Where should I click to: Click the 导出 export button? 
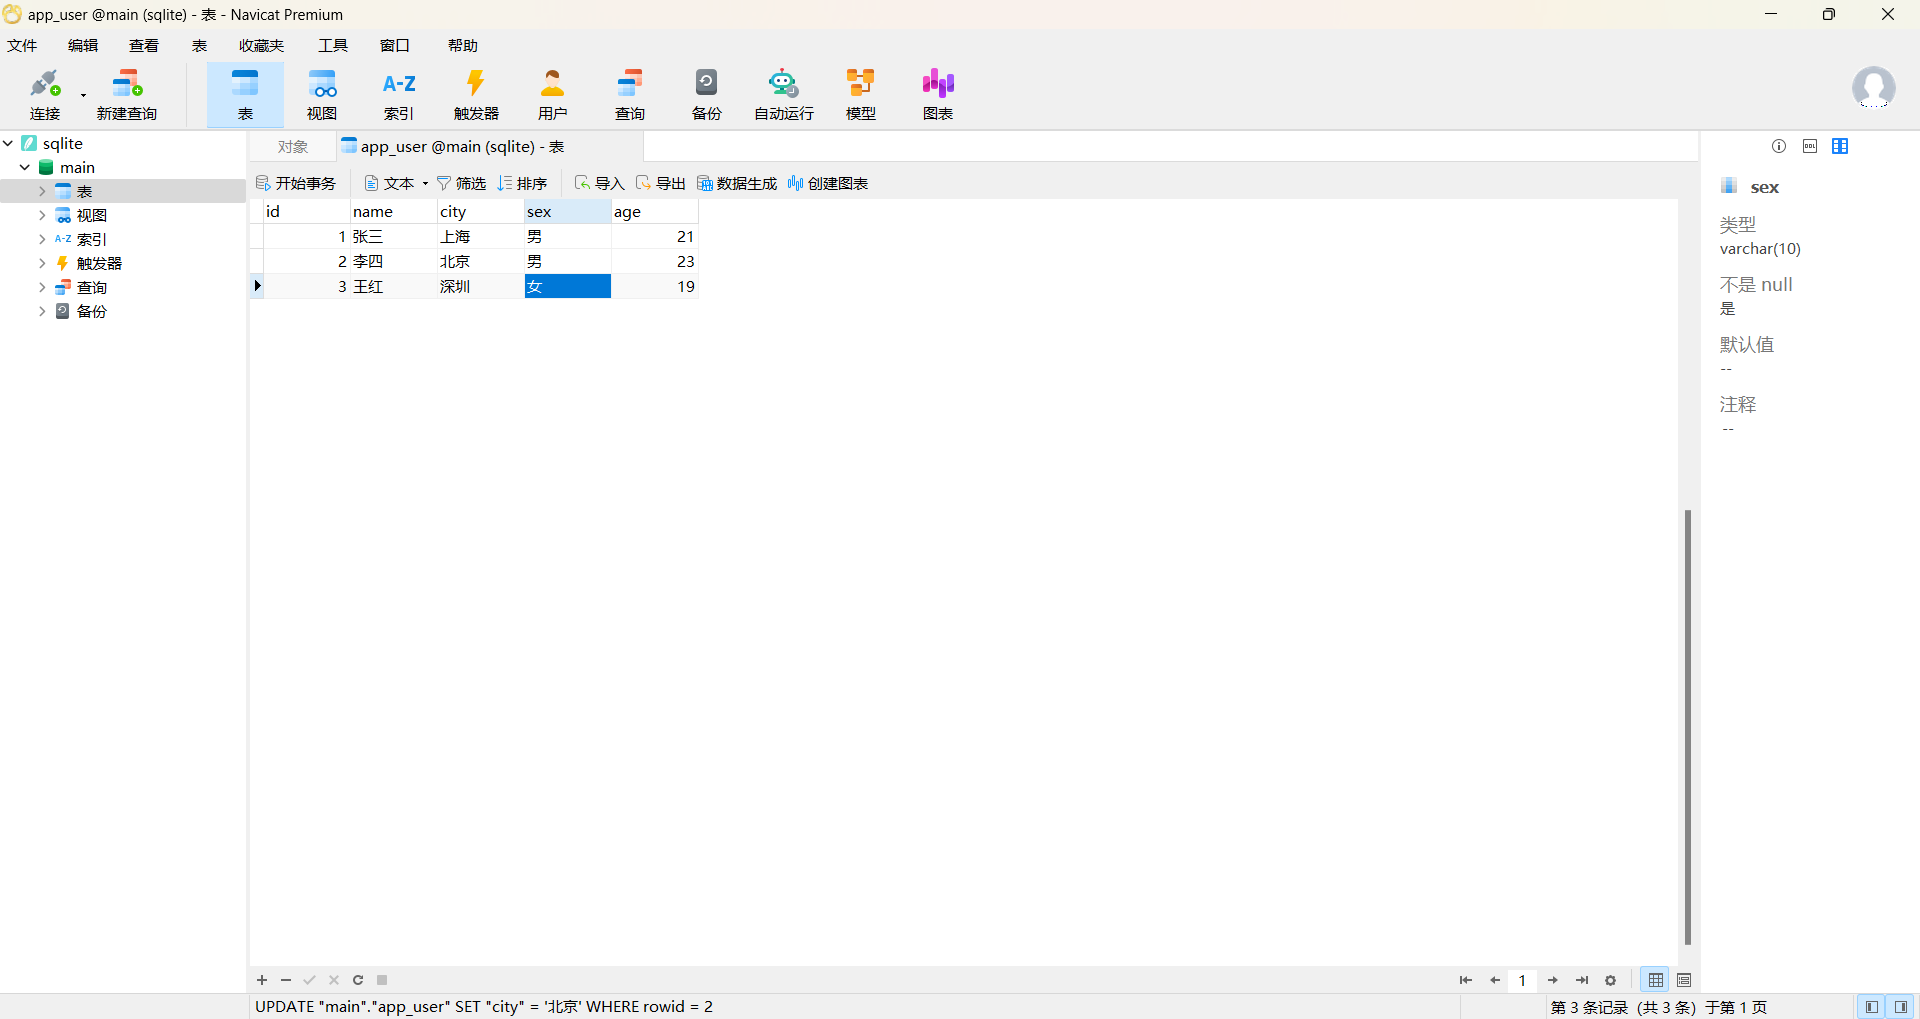point(661,183)
